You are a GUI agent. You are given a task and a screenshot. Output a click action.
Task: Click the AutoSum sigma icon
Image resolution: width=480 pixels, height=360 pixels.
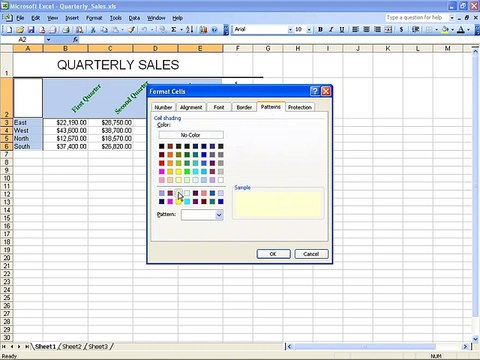click(174, 30)
